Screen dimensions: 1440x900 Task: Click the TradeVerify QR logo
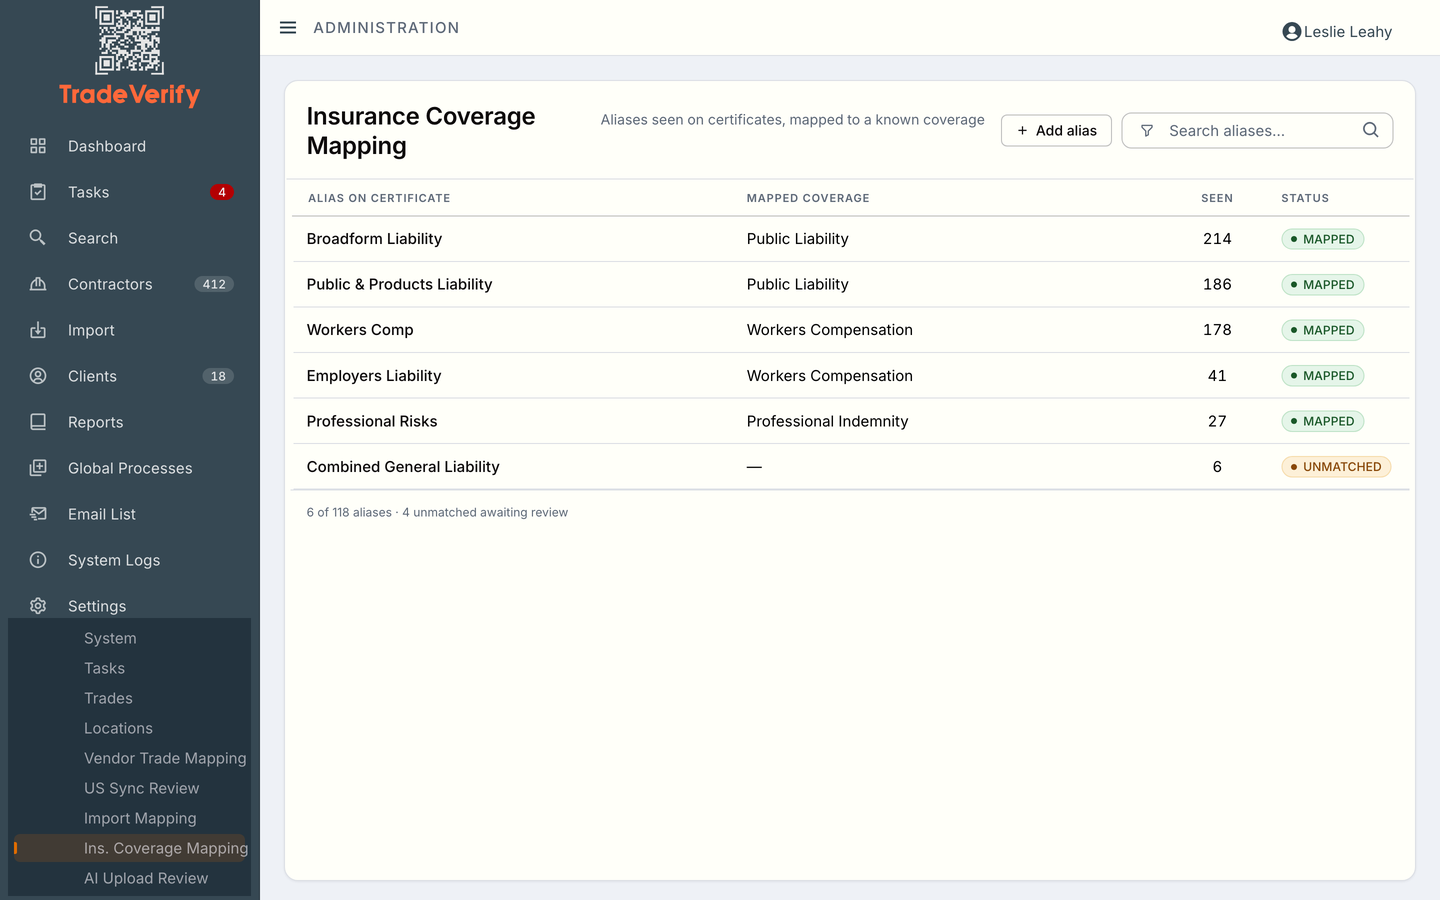click(x=129, y=41)
